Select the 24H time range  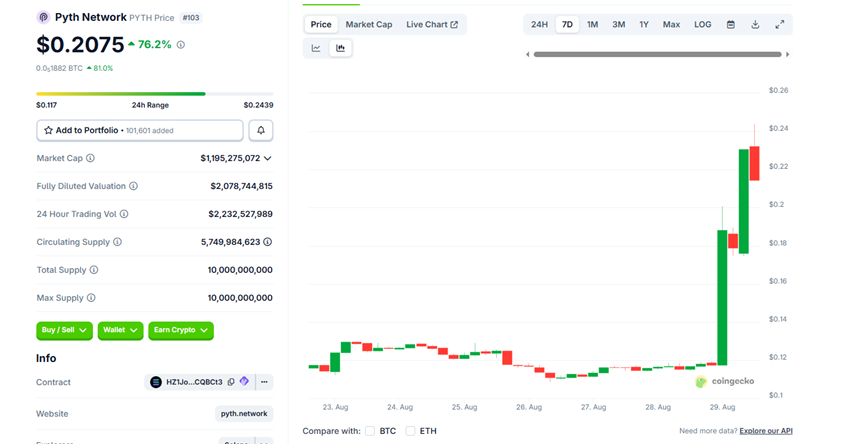click(539, 24)
